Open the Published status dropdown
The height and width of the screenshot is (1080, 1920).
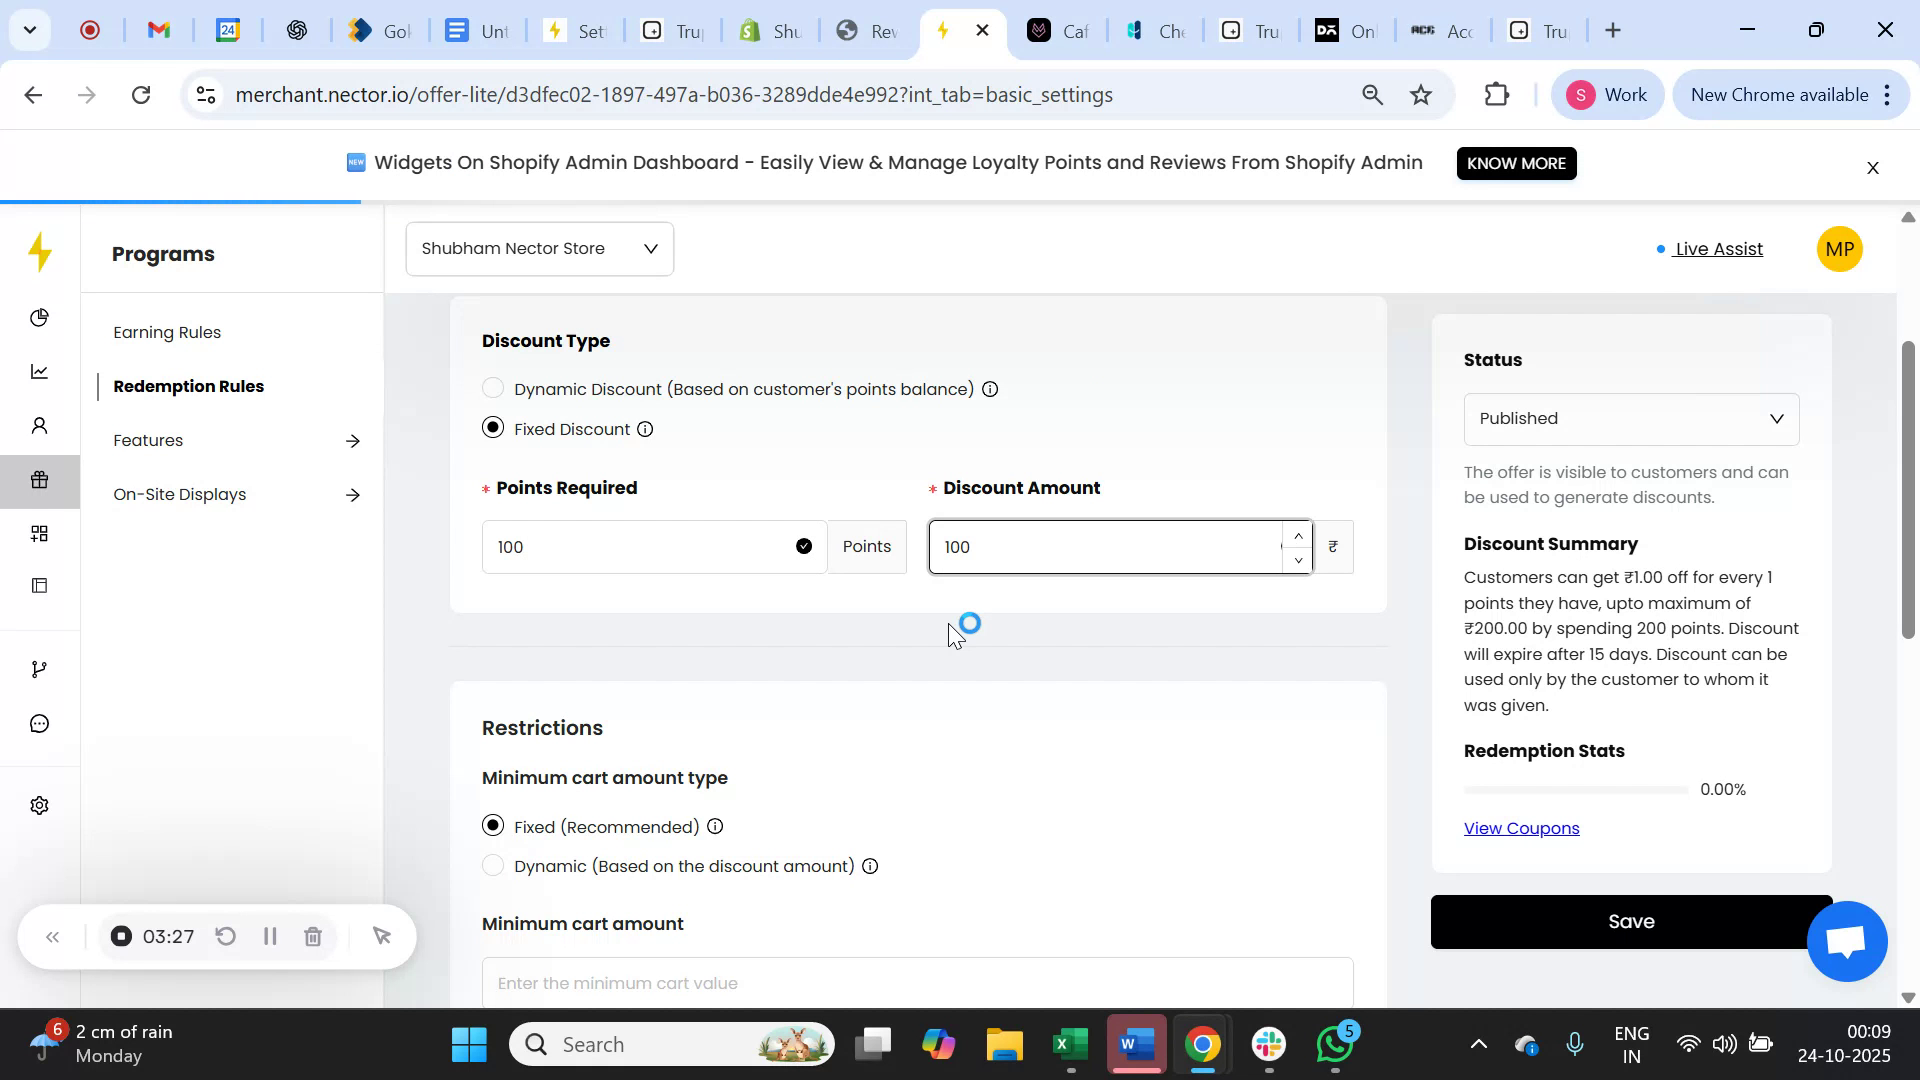pos(1630,418)
